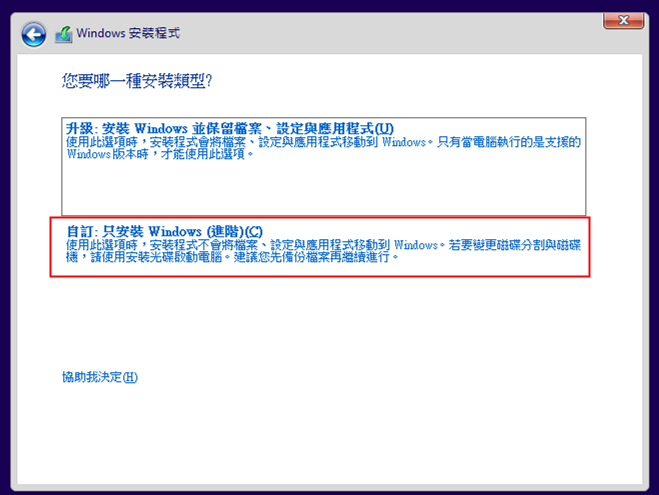
Task: Click the Windows 安裝程式 title text
Action: [128, 33]
